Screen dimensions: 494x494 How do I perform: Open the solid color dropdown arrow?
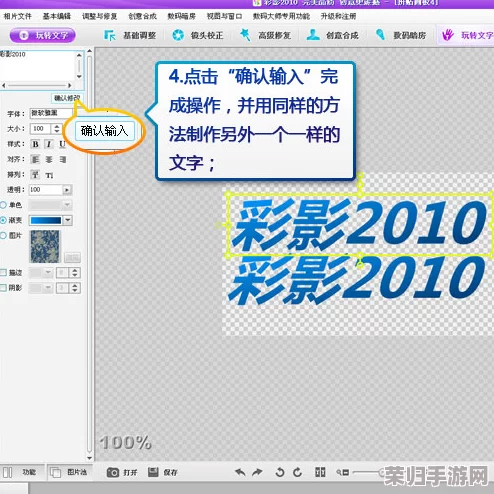[67, 205]
